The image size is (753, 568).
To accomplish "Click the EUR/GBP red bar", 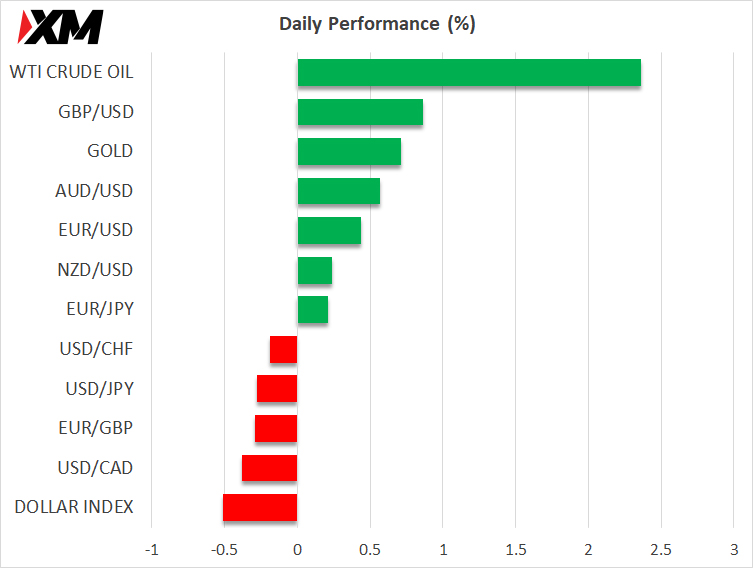I will [x=276, y=428].
